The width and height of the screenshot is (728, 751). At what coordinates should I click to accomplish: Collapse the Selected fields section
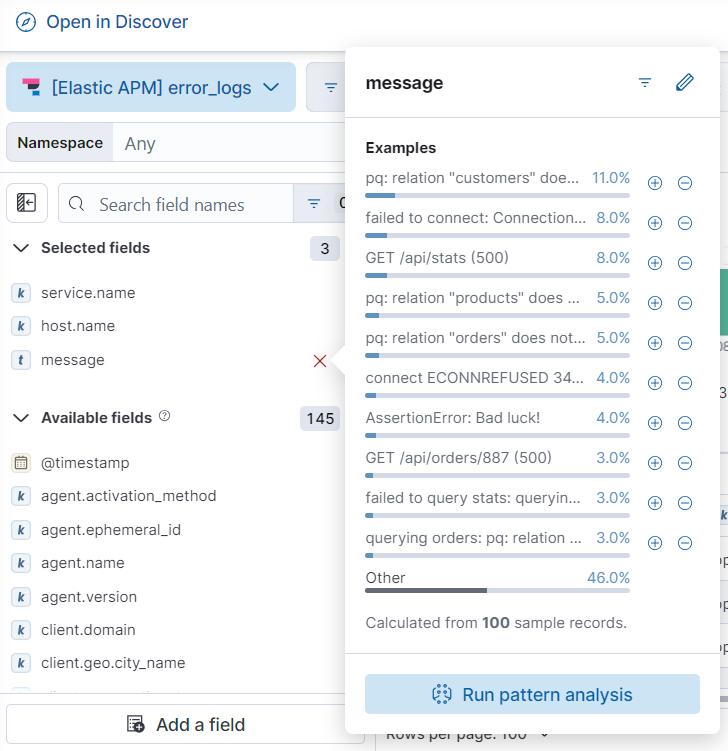click(22, 248)
